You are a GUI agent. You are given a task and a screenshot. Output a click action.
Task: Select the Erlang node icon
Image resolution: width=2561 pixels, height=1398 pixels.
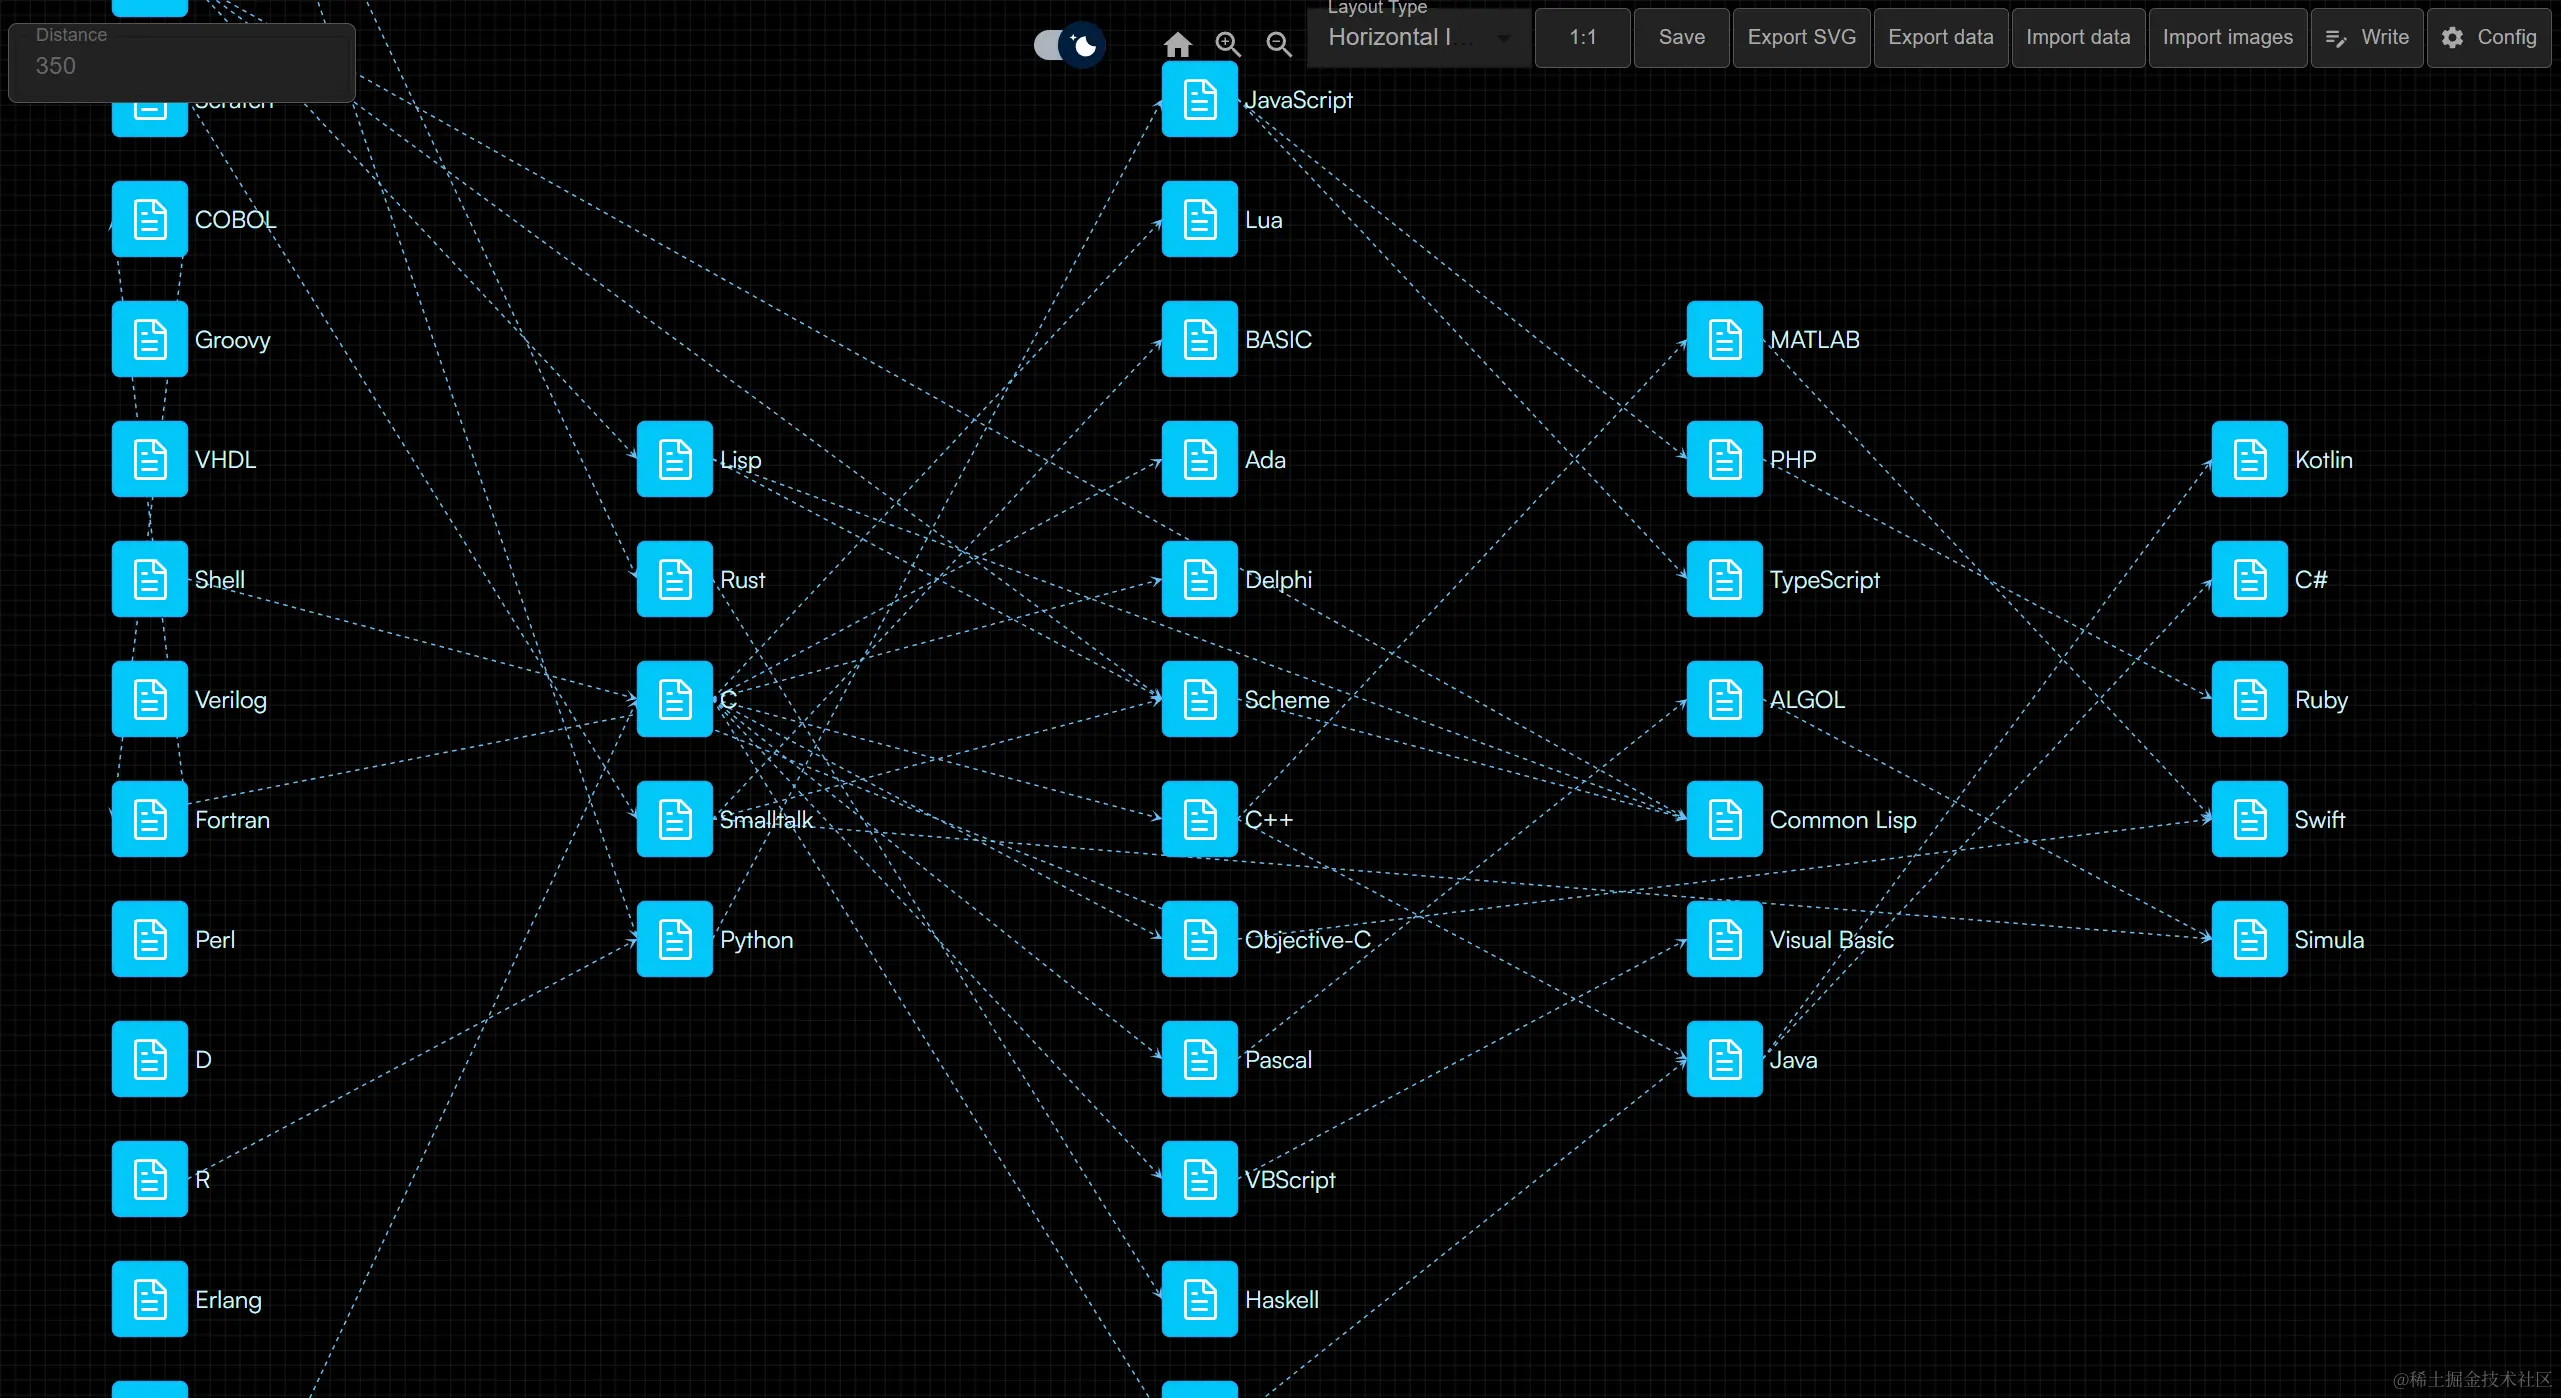(x=149, y=1298)
